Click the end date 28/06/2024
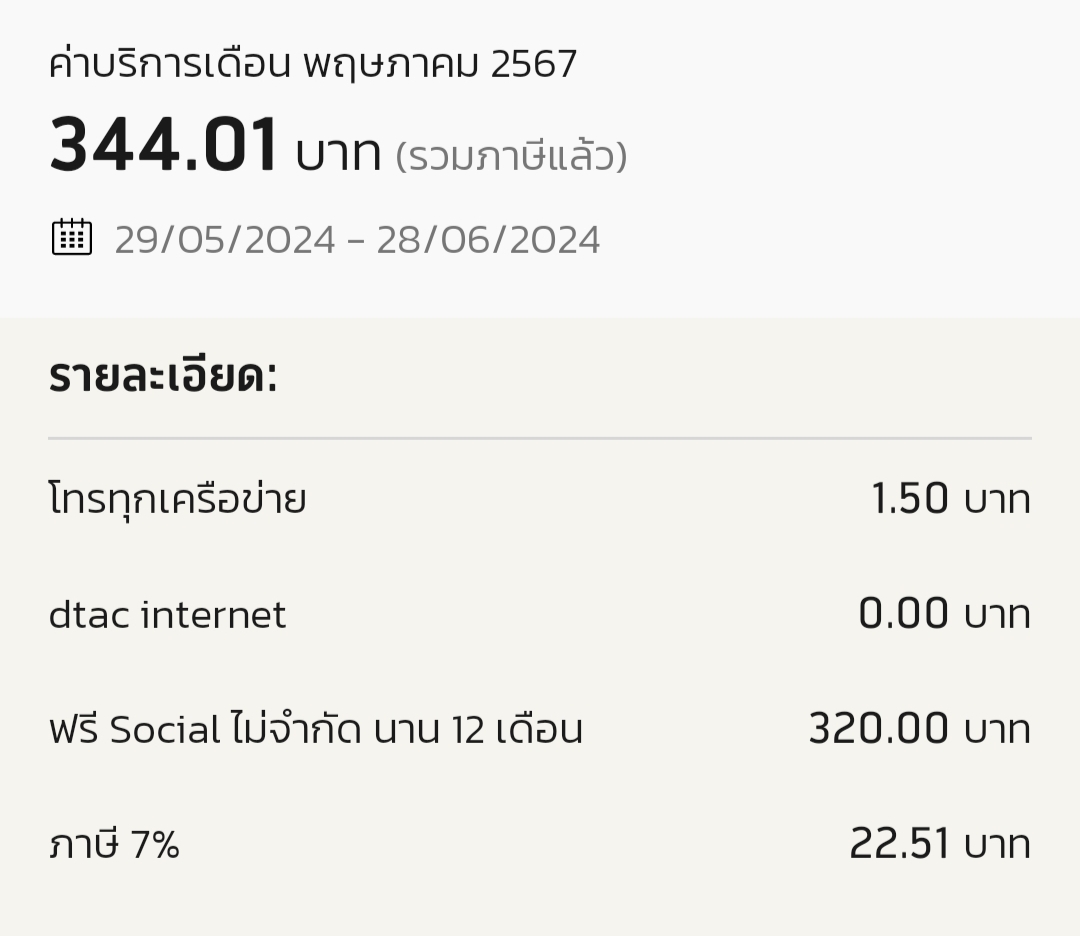1080x936 pixels. coord(488,240)
